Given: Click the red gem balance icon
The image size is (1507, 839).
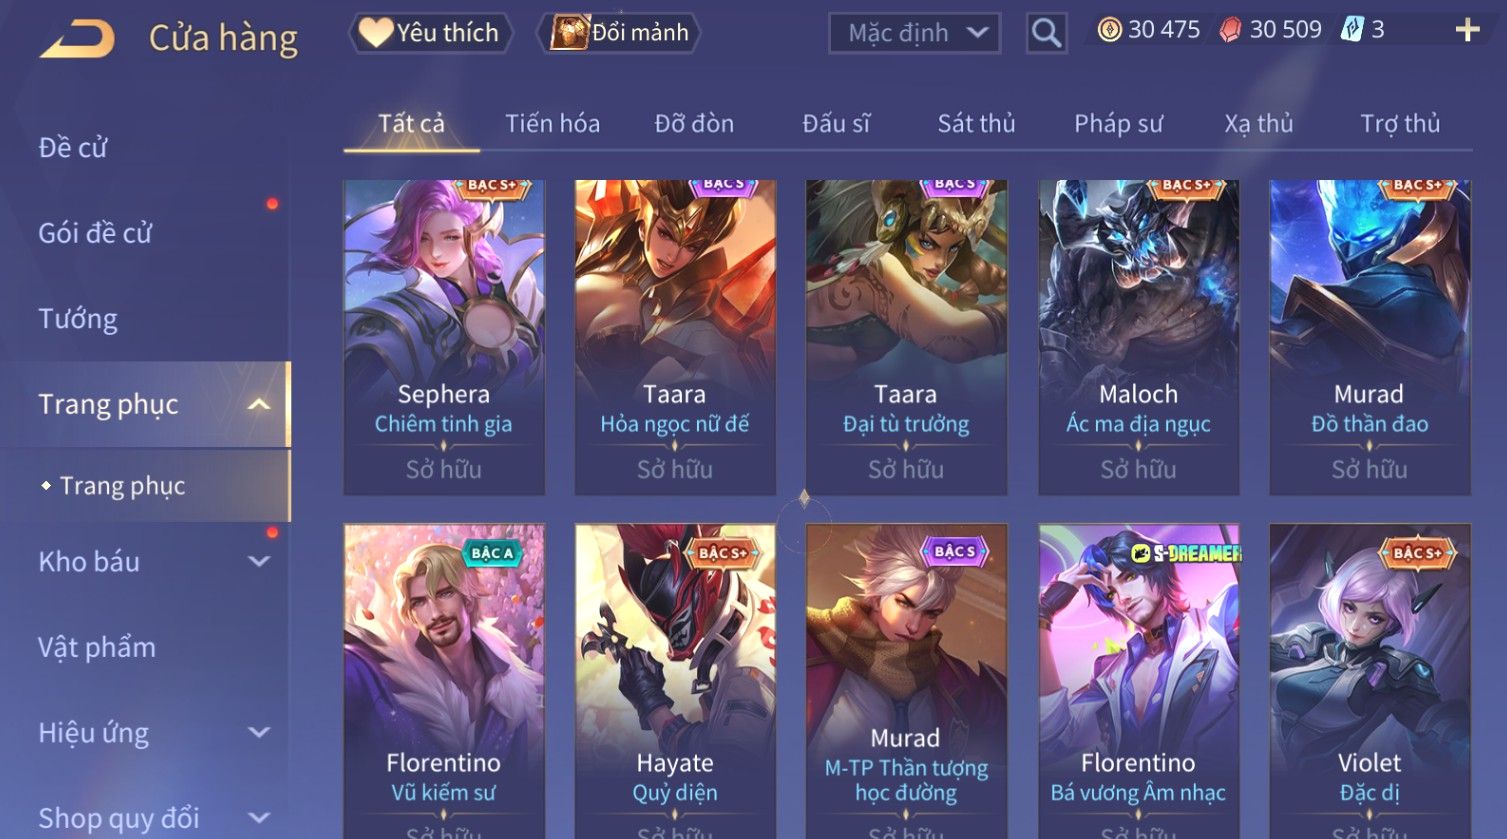Looking at the screenshot, I should coord(1230,30).
